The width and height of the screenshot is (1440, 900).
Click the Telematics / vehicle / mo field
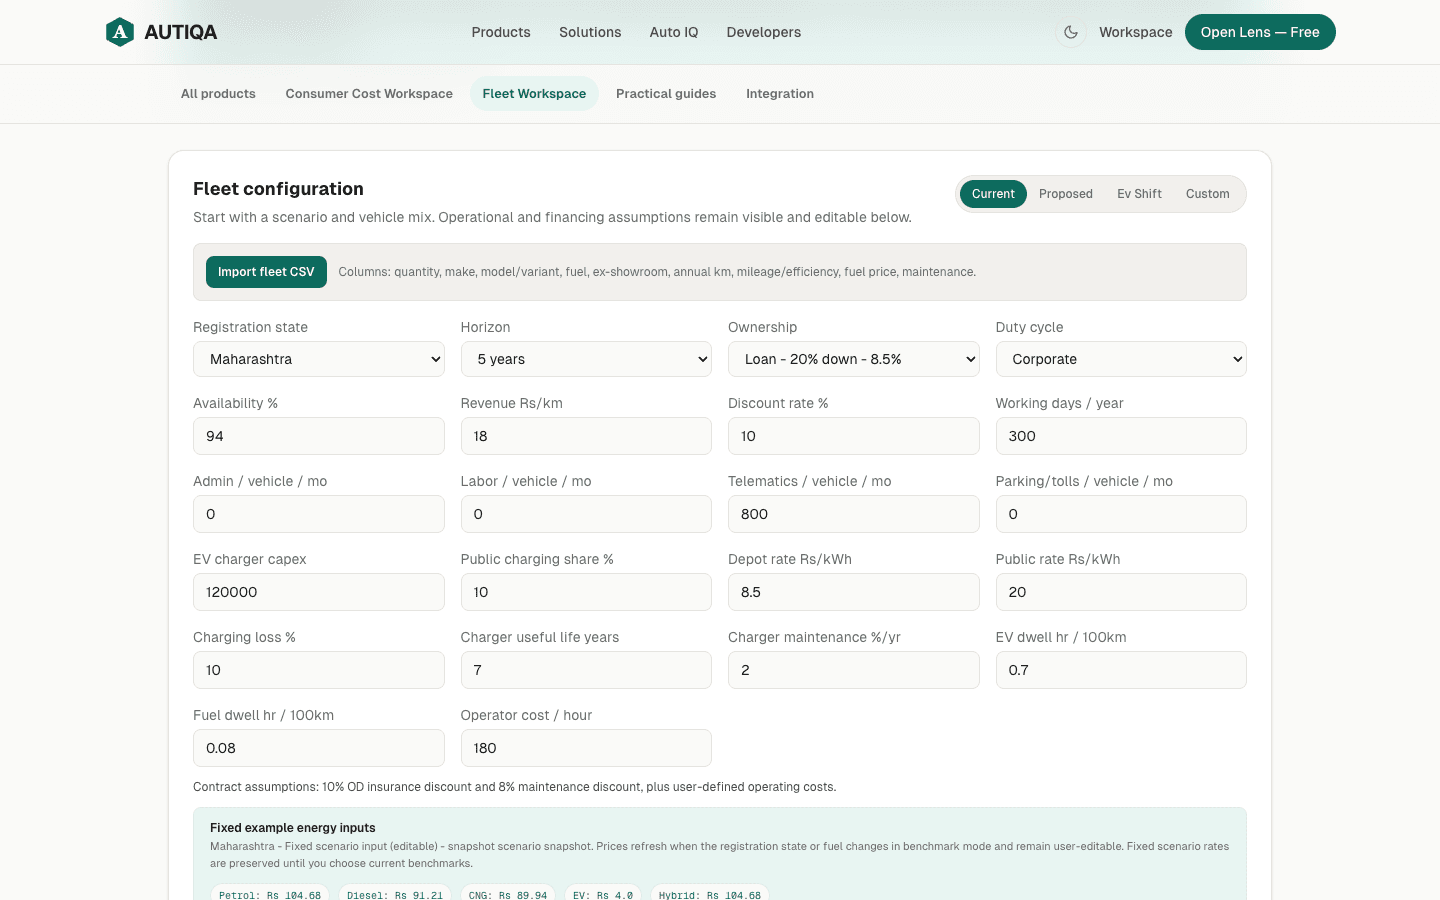(x=854, y=514)
